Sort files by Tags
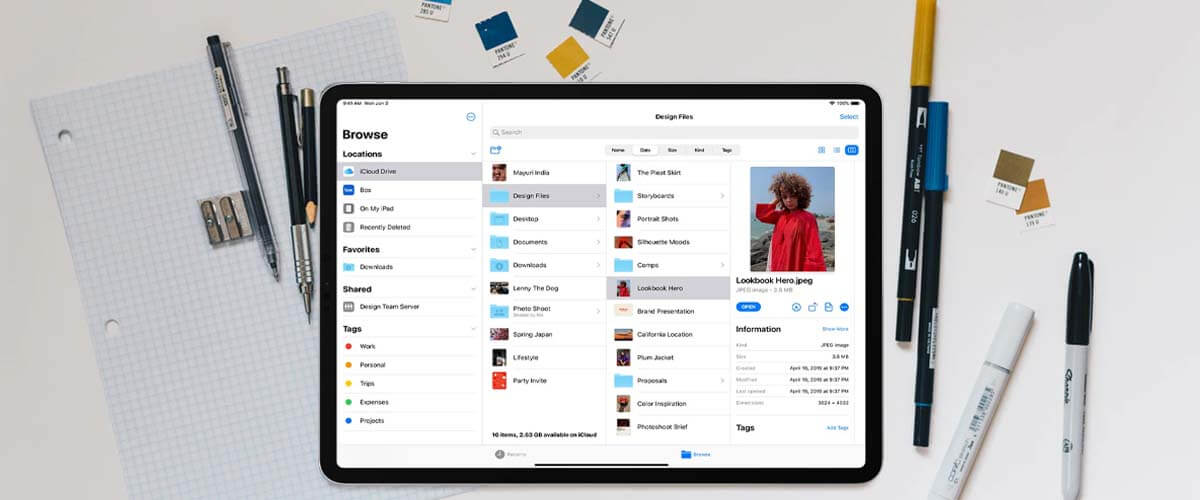 pyautogui.click(x=726, y=150)
